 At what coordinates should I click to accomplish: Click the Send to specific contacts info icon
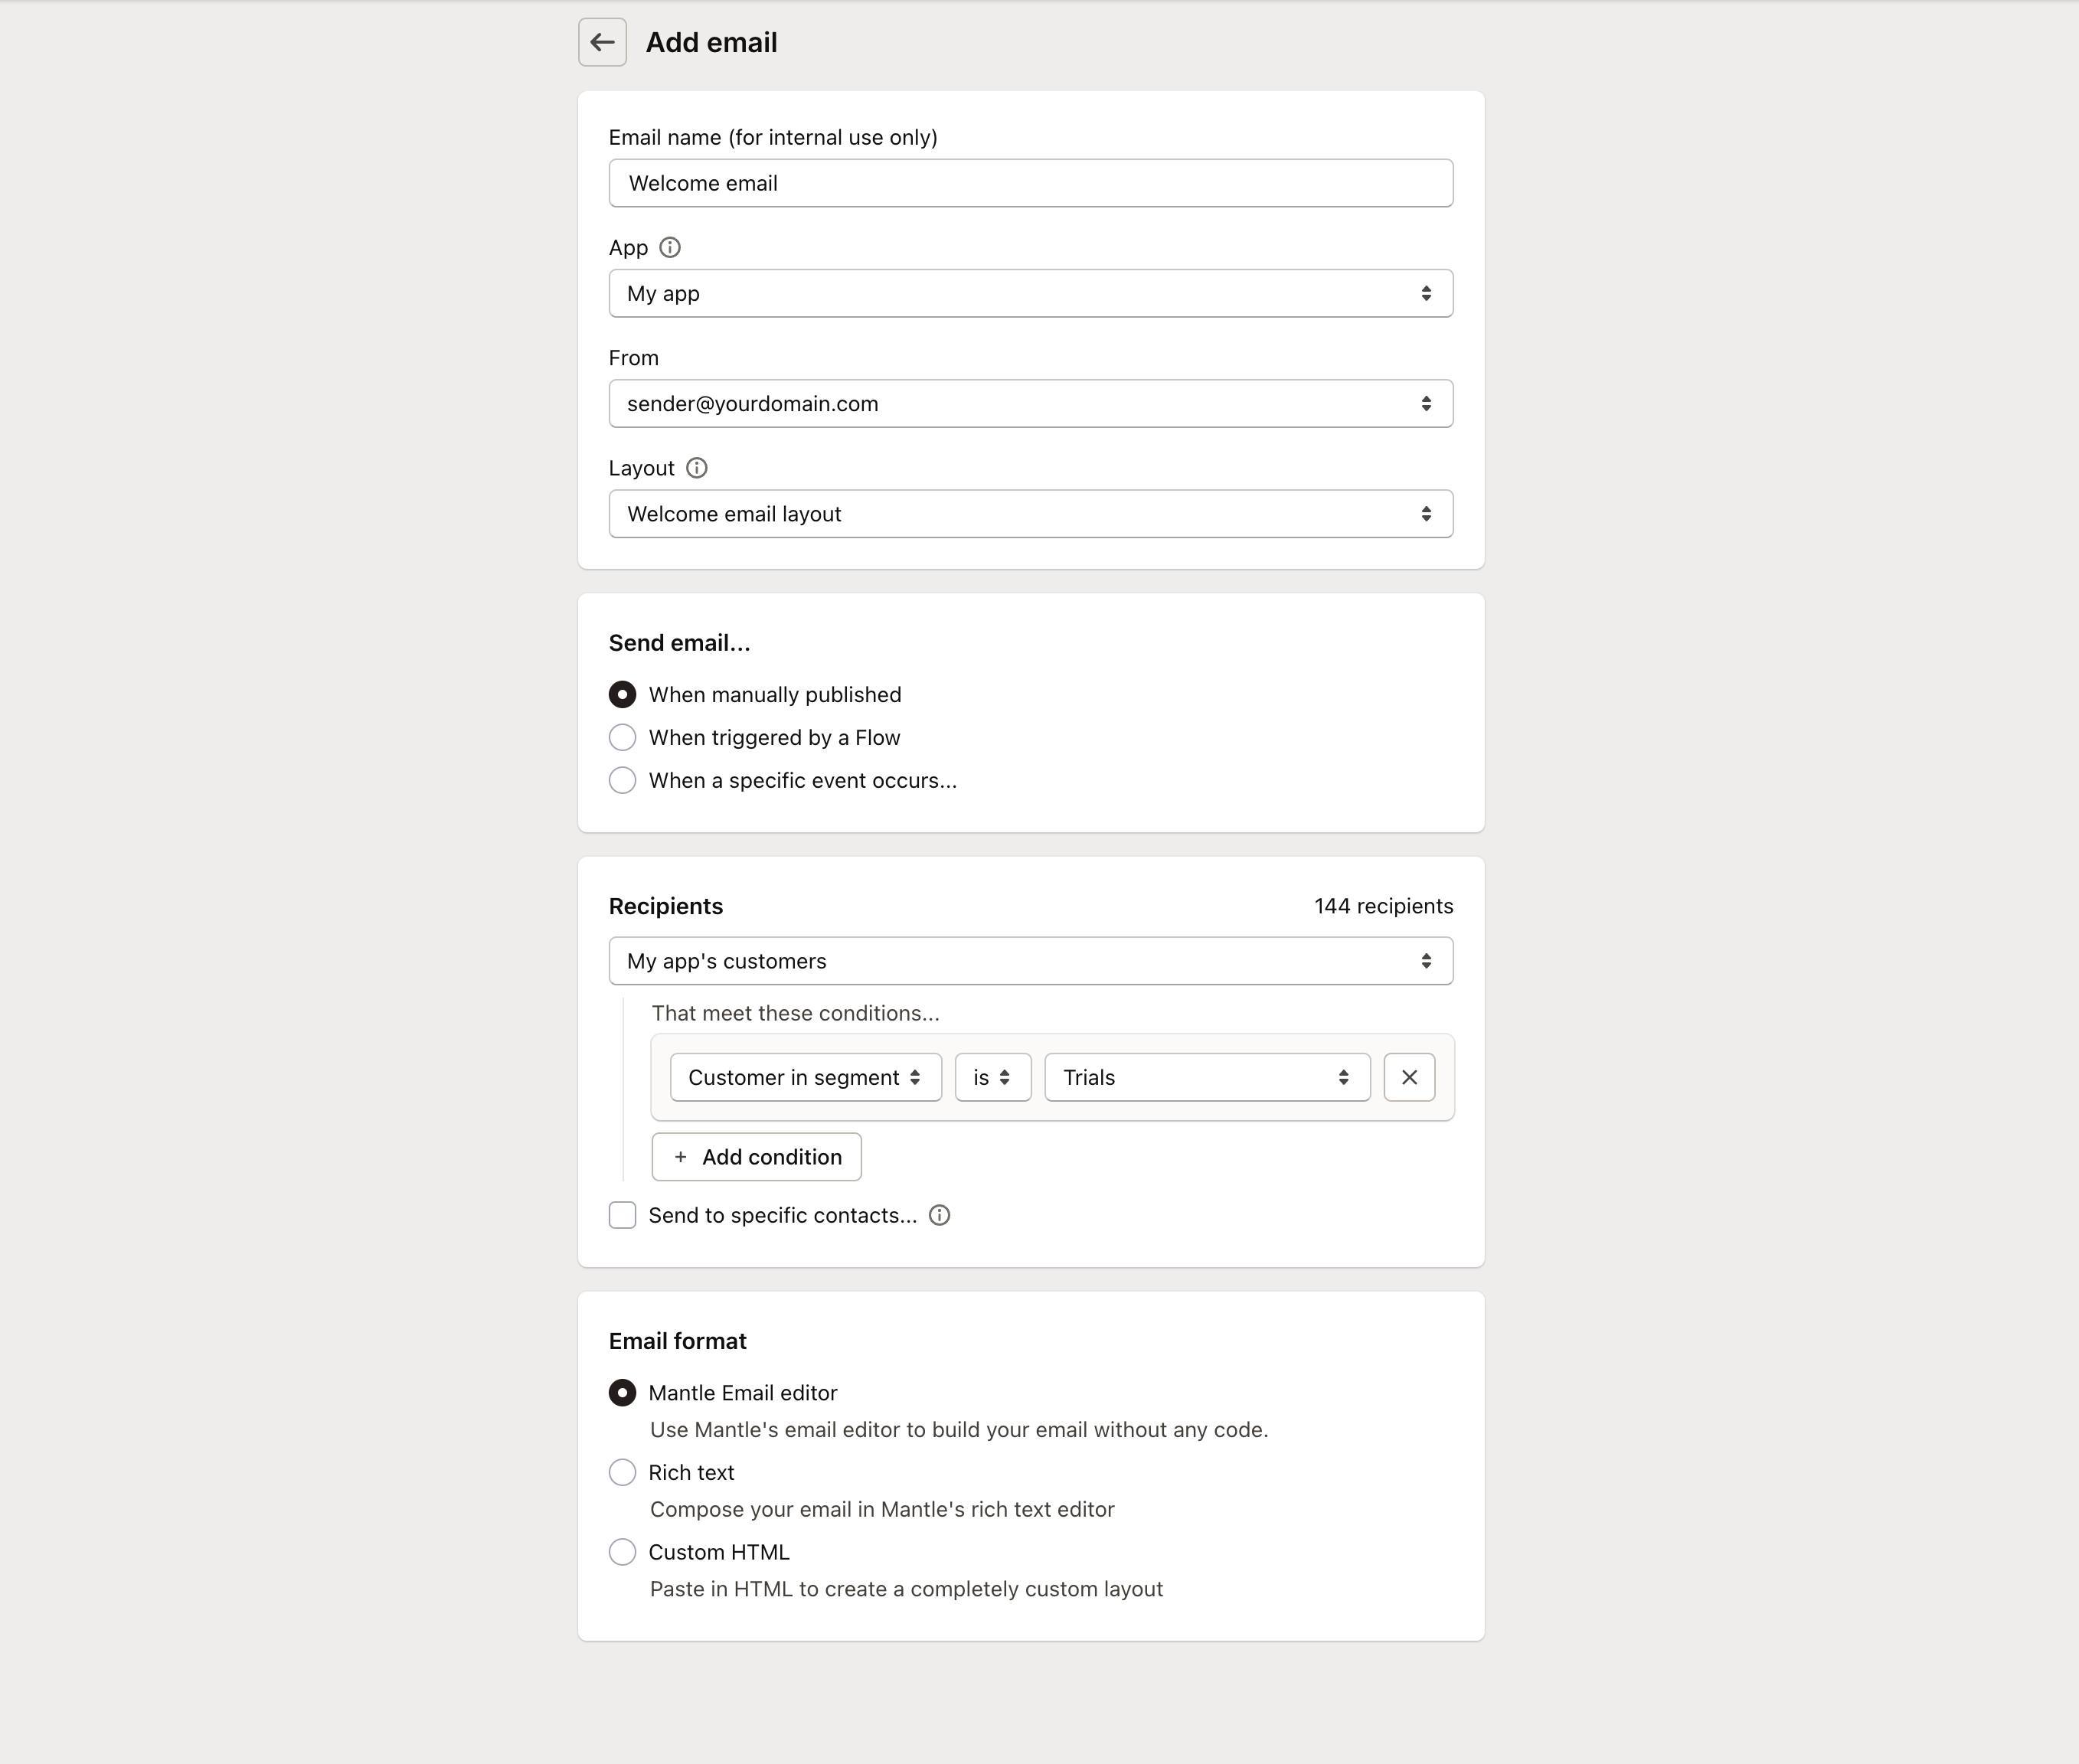coord(937,1214)
